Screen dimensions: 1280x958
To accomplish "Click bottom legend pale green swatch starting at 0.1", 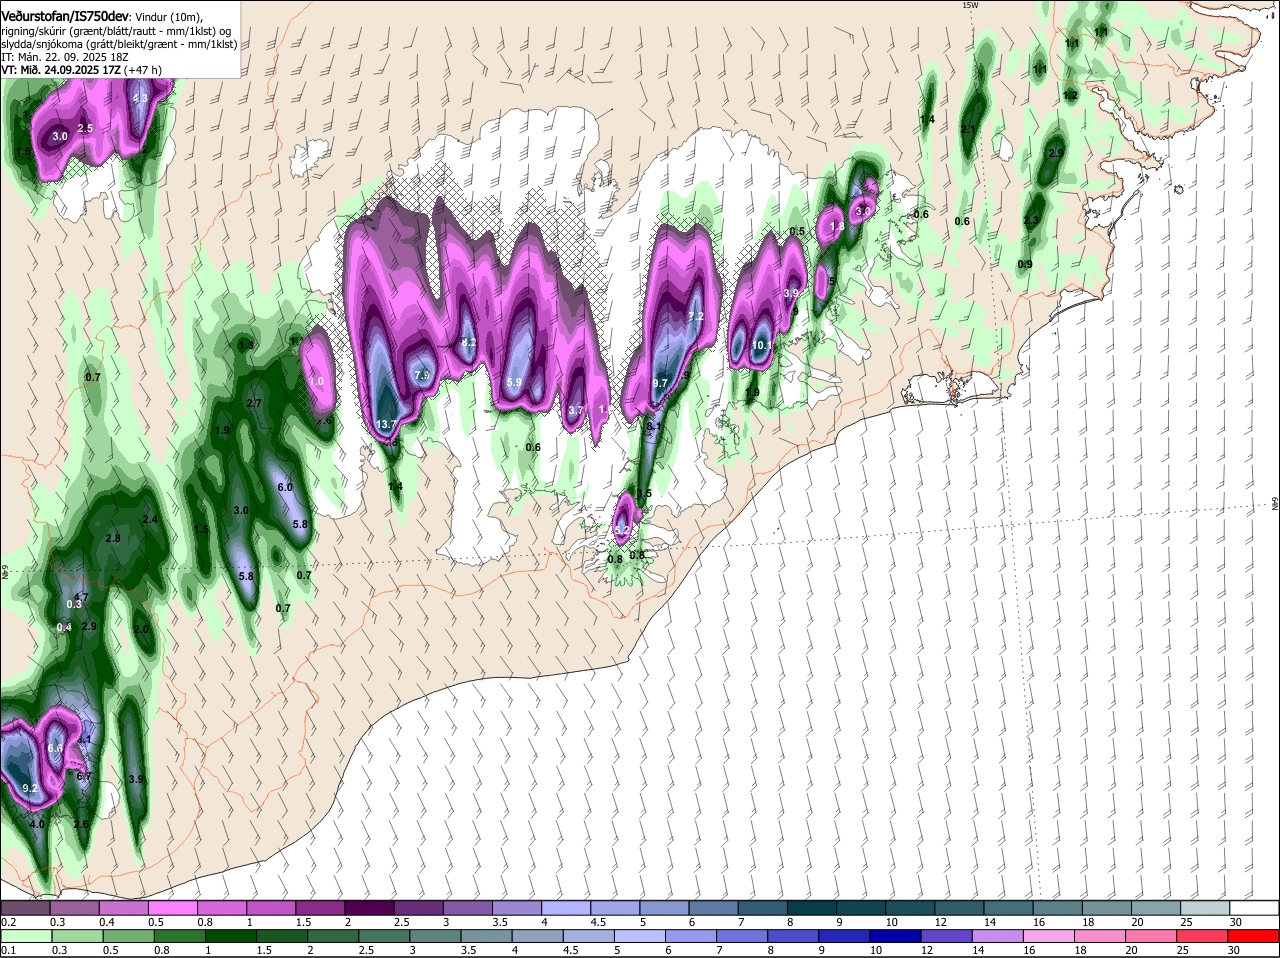I will tap(25, 937).
